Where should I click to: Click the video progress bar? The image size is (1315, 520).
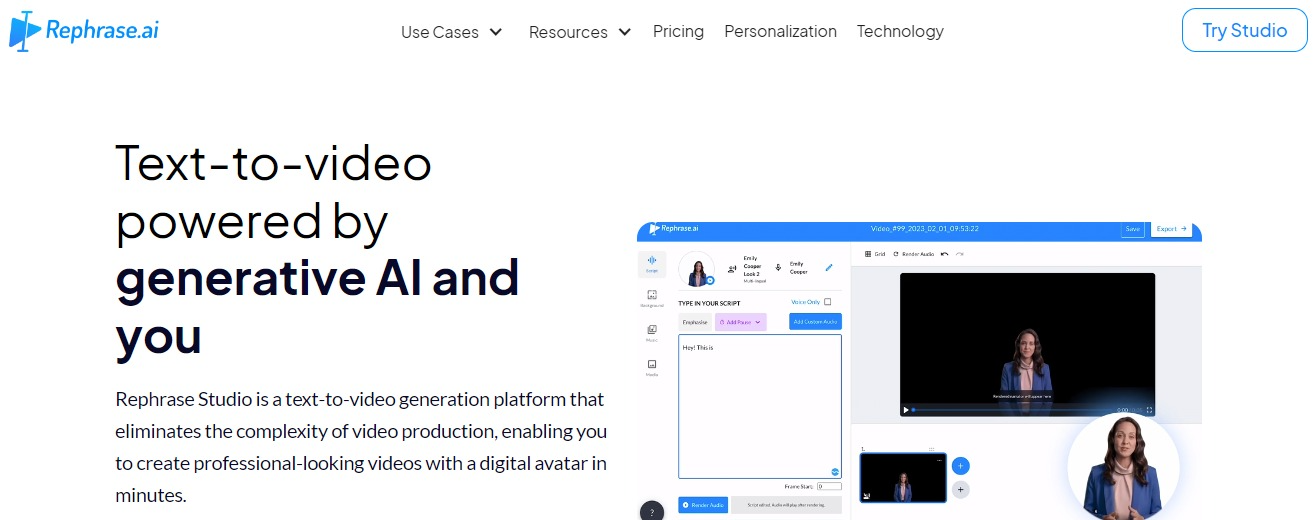coord(1012,410)
